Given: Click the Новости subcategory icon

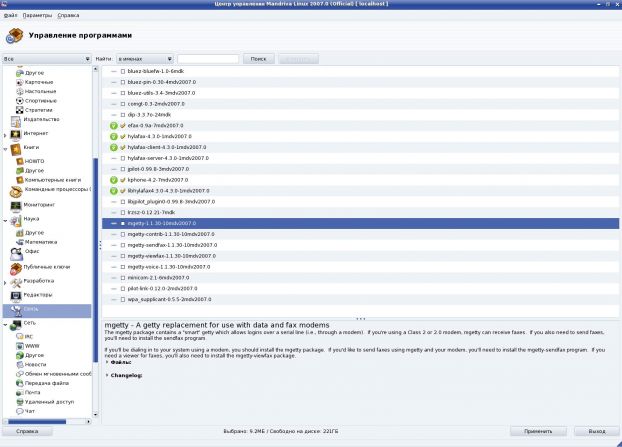Looking at the screenshot, I should coord(19,365).
